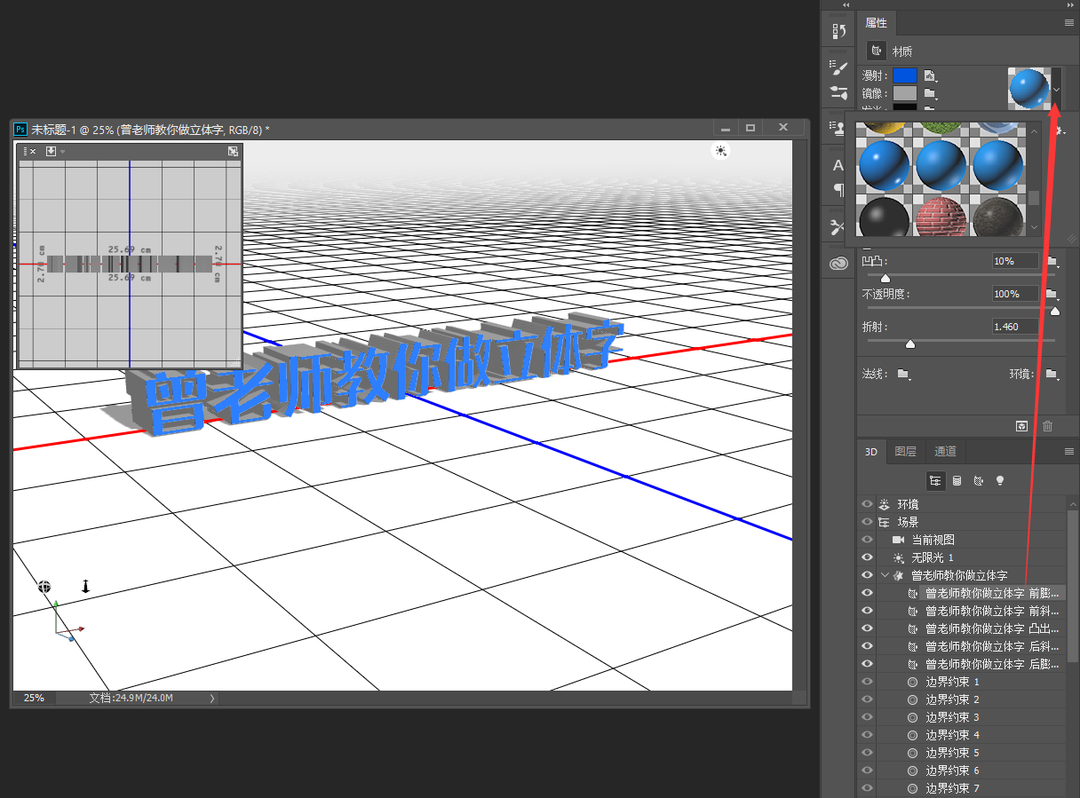
Task: Toggle visibility of 环境 environment
Action: click(867, 504)
